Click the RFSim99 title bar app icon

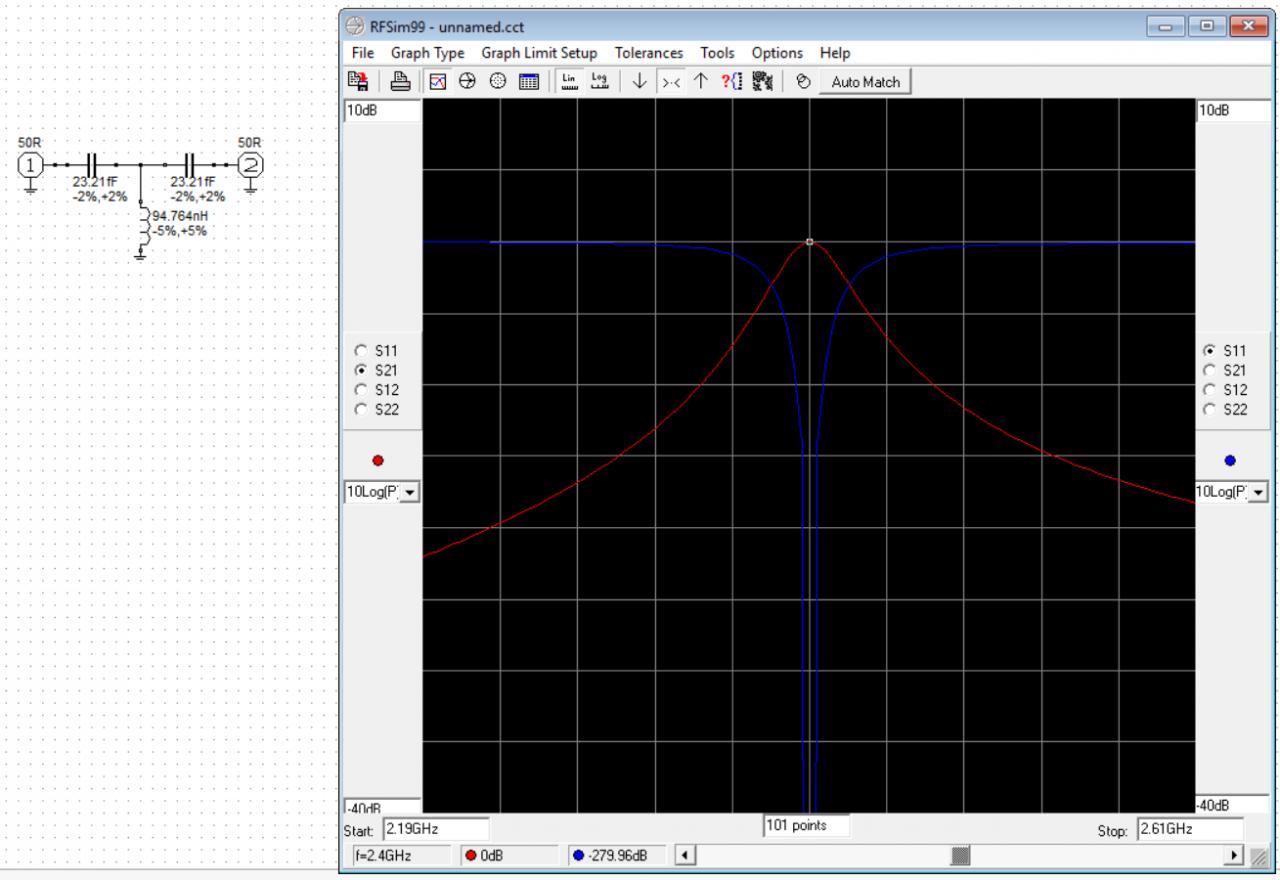(x=354, y=27)
